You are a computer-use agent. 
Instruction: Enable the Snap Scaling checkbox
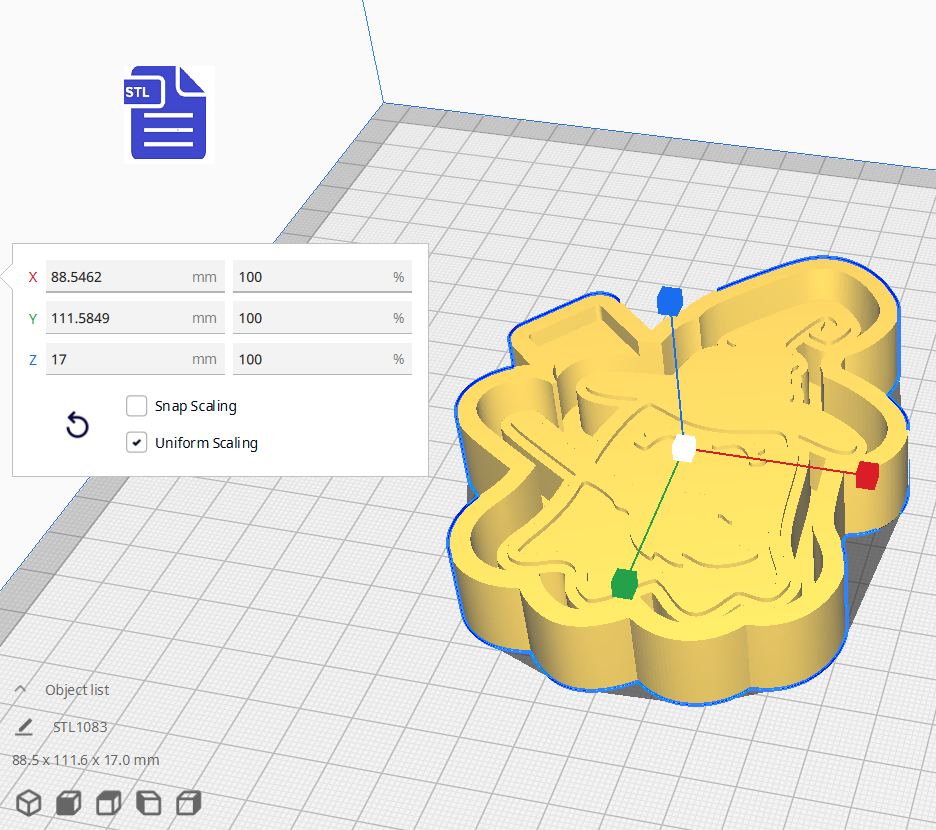coord(137,406)
